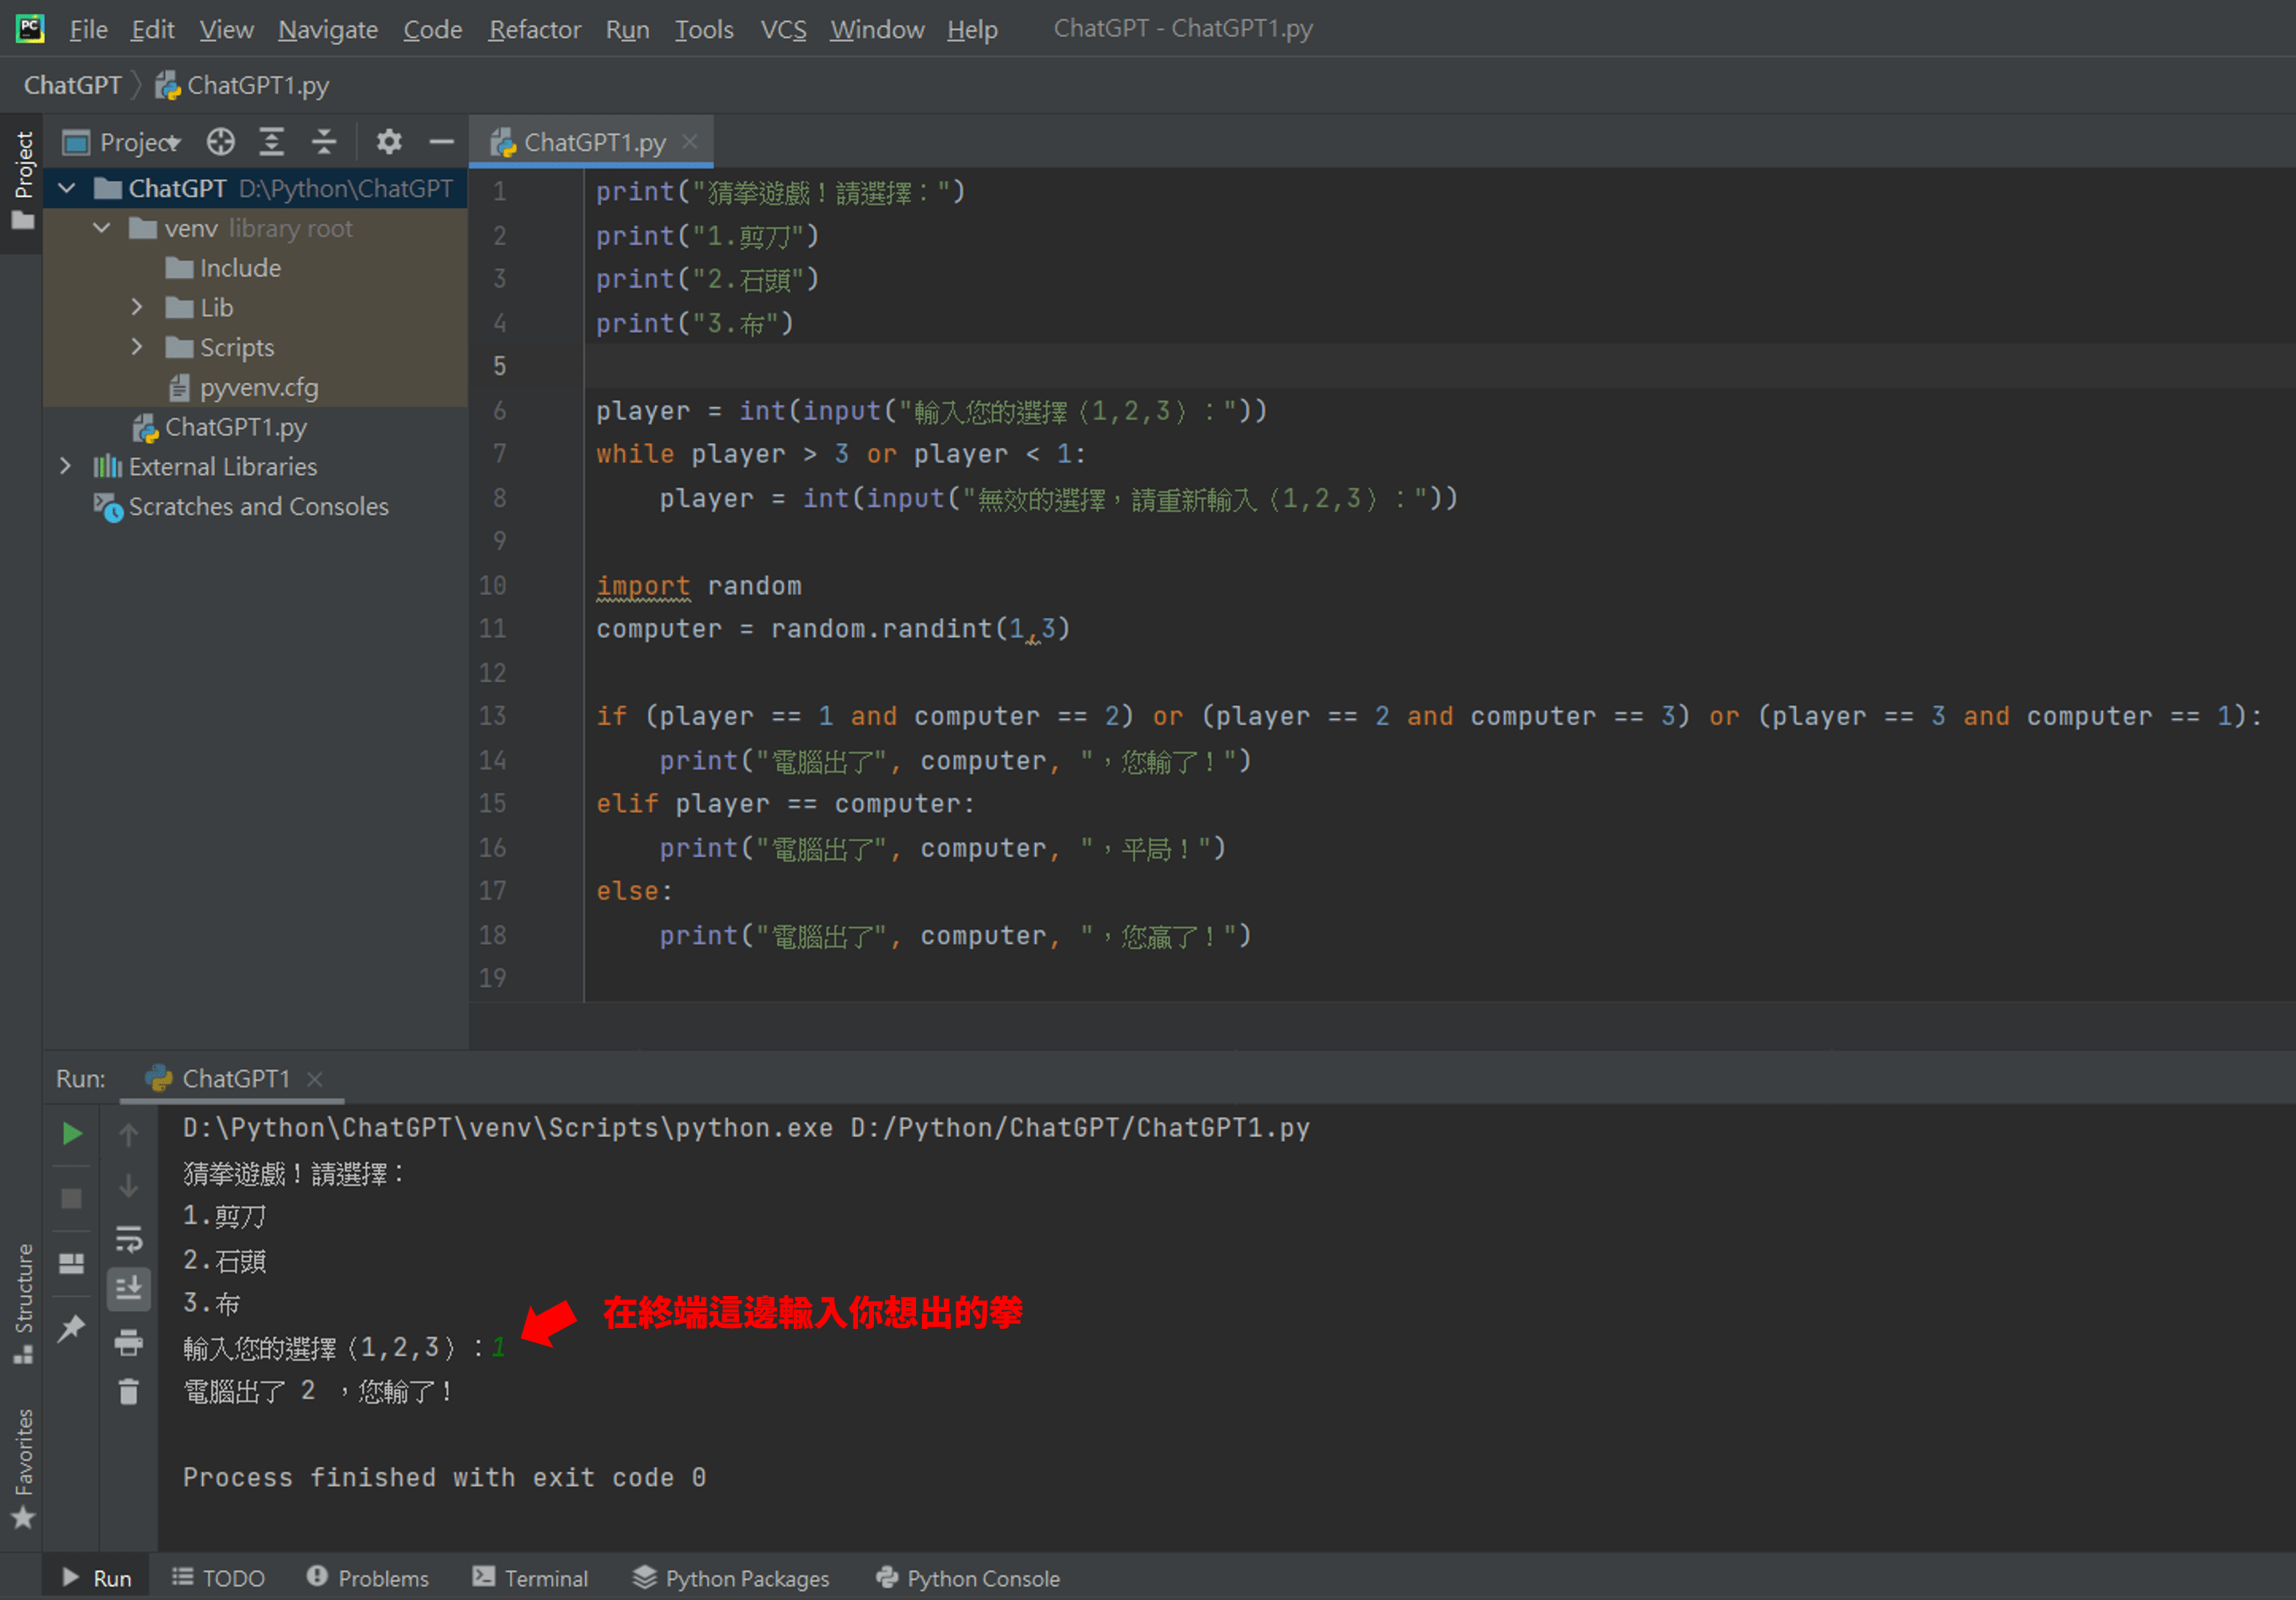This screenshot has height=1600, width=2296.
Task: Expand the Lib folder
Action: click(137, 307)
